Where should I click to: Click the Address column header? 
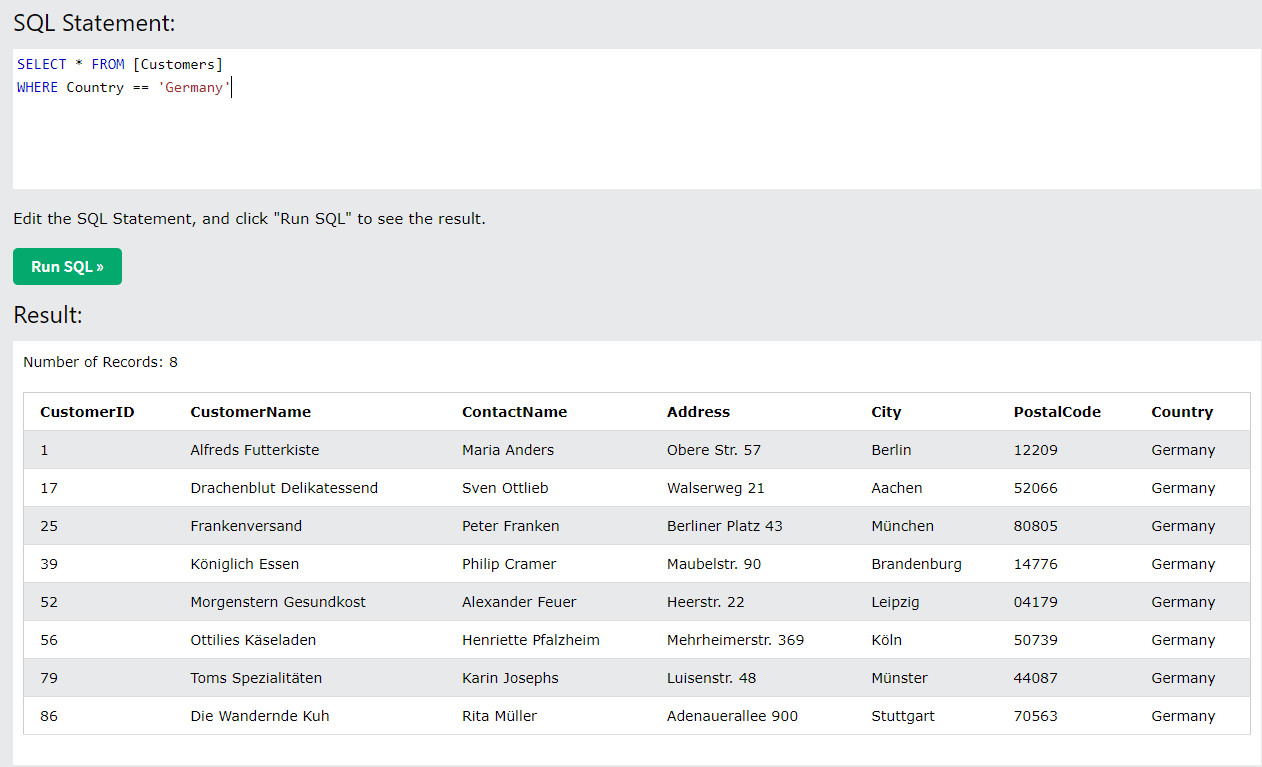pyautogui.click(x=698, y=412)
